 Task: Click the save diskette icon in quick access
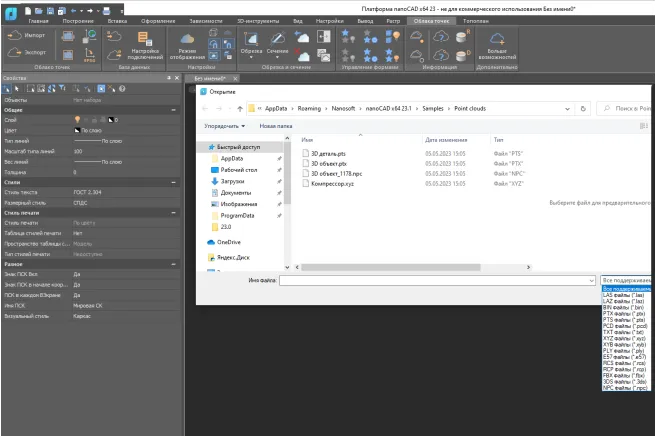point(50,10)
